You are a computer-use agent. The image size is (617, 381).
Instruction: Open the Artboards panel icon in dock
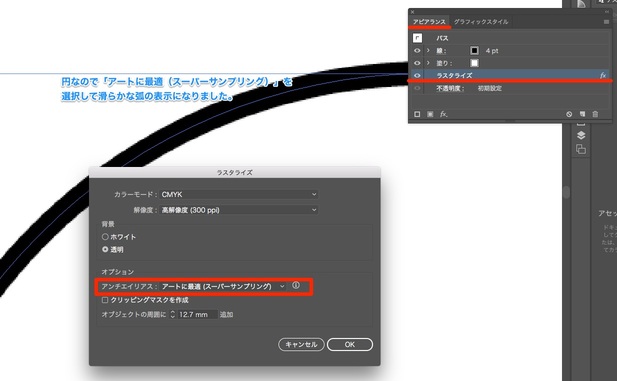click(581, 149)
